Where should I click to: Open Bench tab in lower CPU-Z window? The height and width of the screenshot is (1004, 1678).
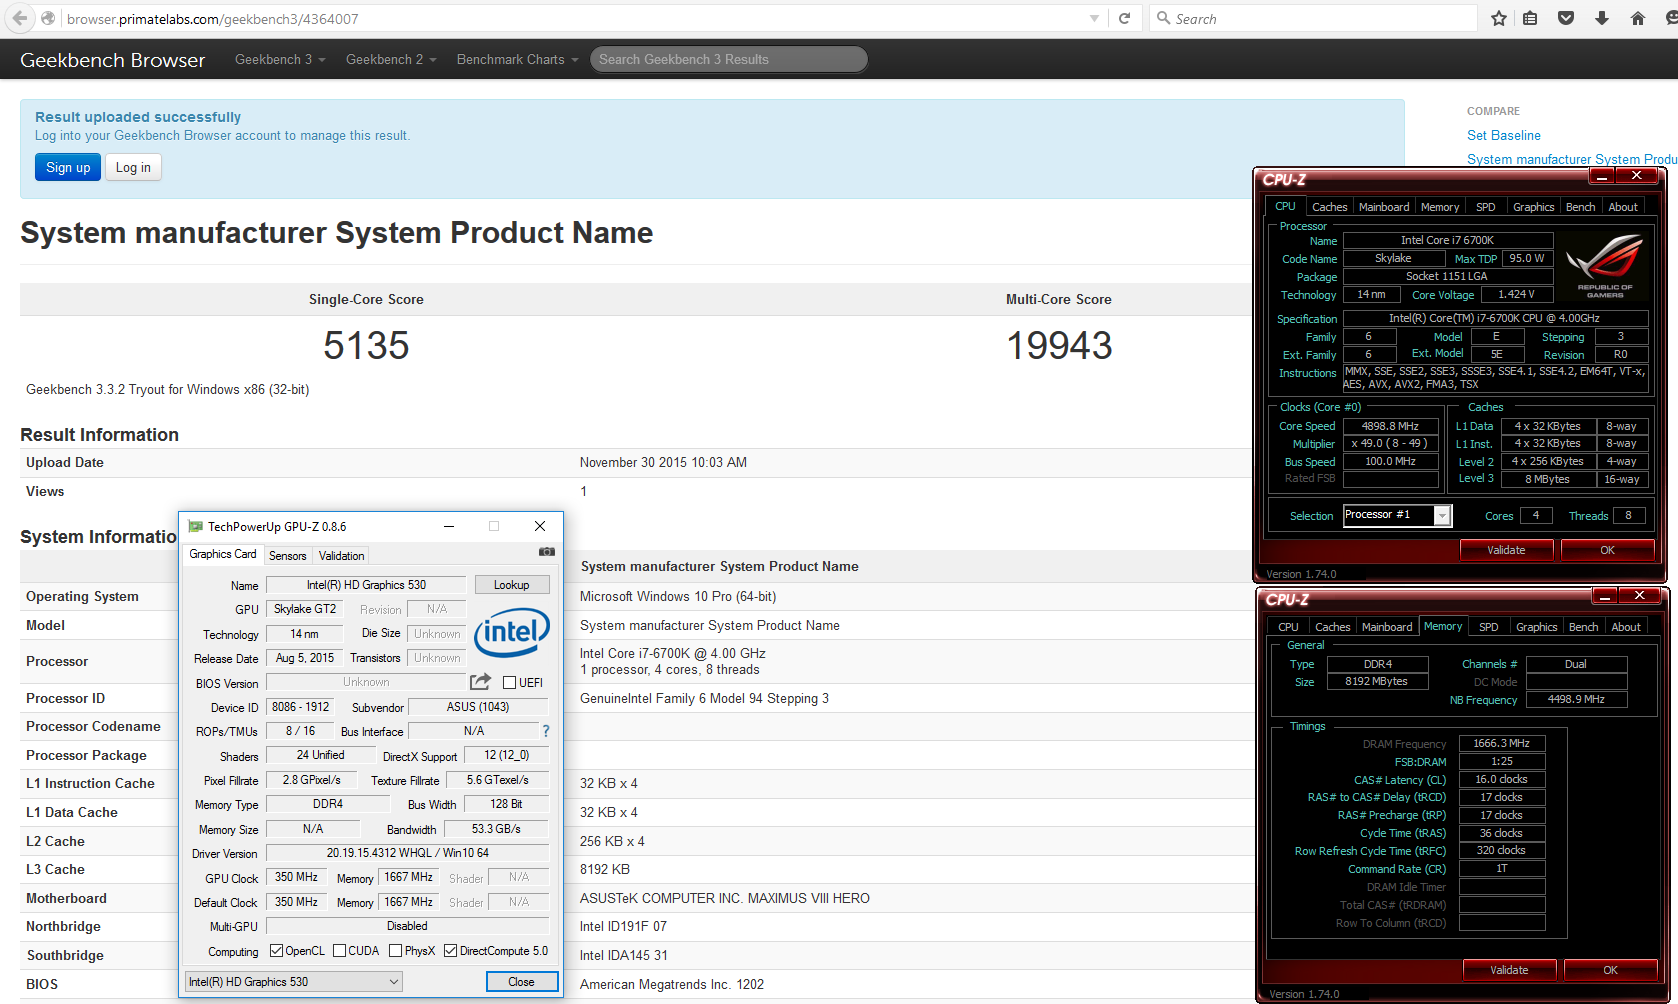(1584, 627)
